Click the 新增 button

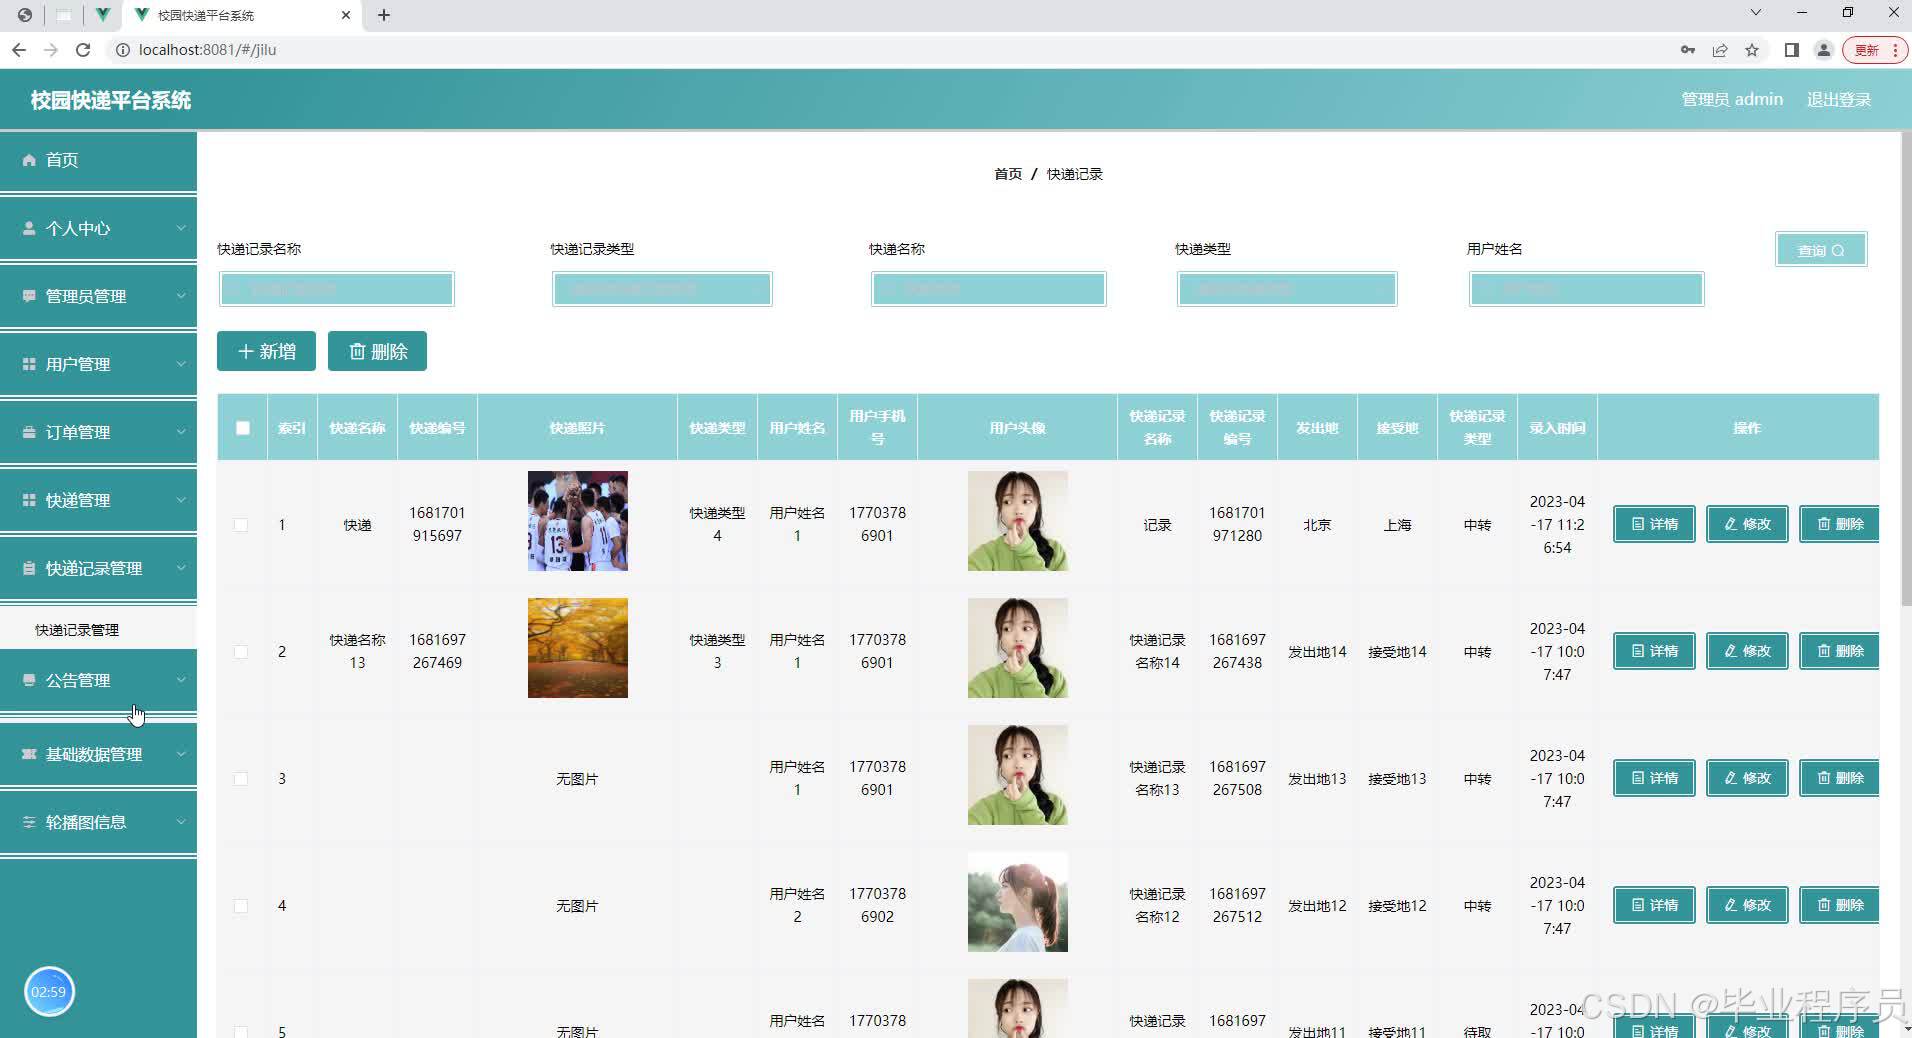[266, 351]
